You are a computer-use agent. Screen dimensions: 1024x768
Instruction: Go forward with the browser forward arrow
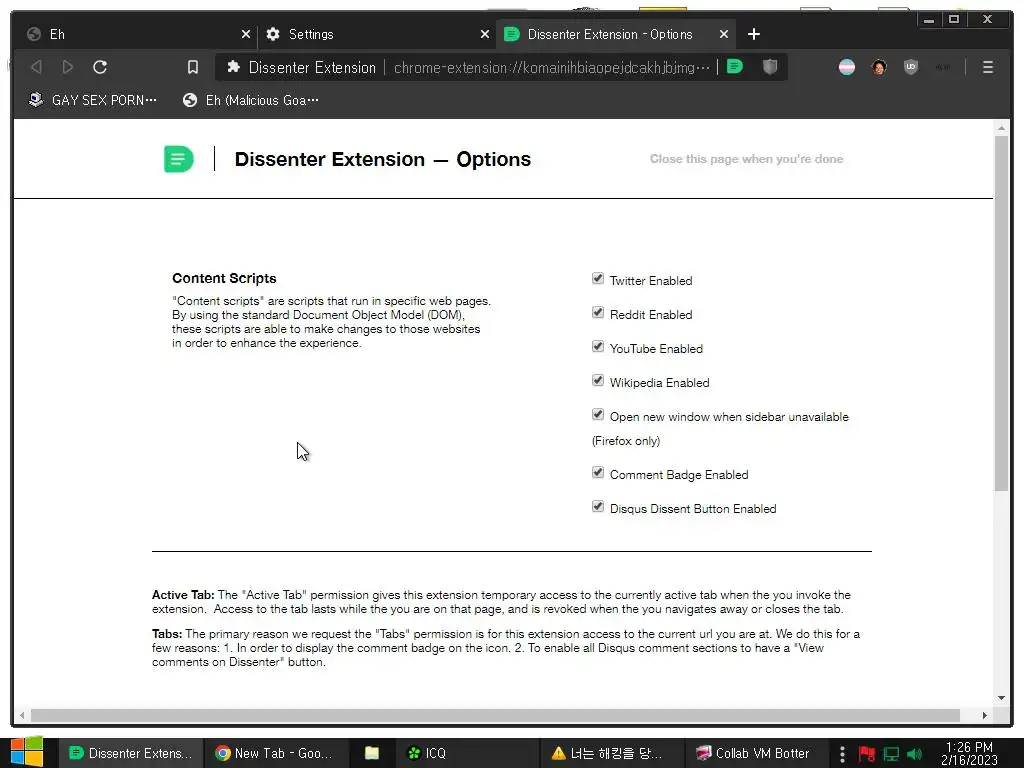68,67
